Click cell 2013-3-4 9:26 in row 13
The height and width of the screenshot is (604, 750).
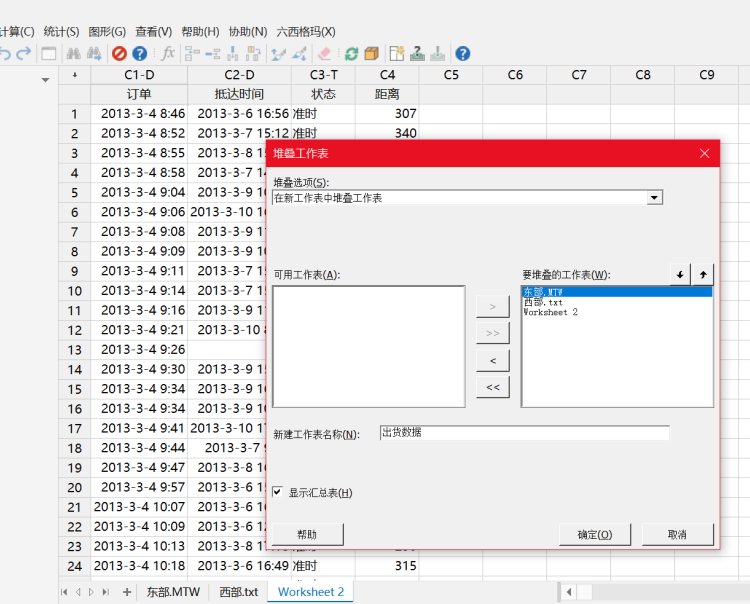(139, 350)
